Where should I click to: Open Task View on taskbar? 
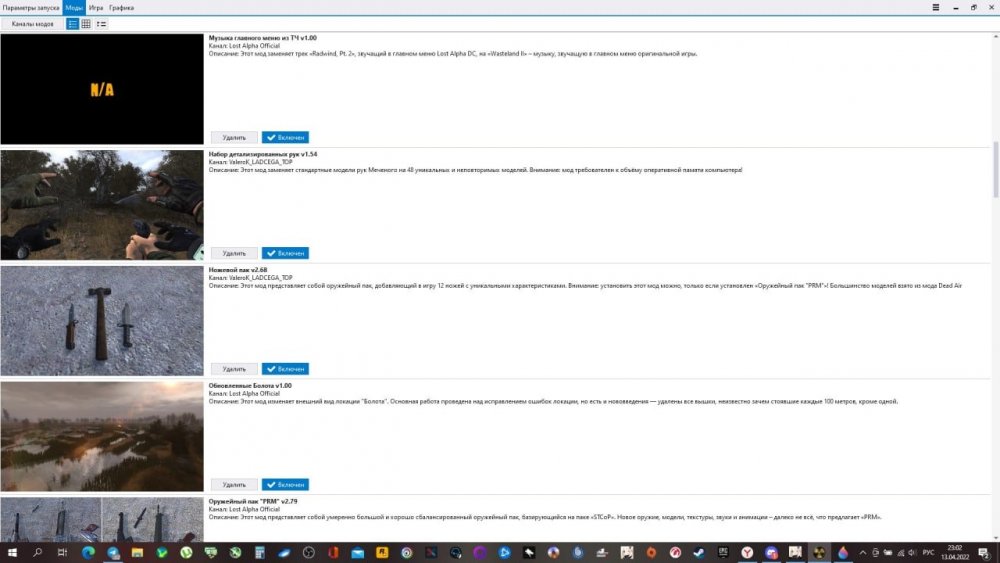tap(62, 552)
